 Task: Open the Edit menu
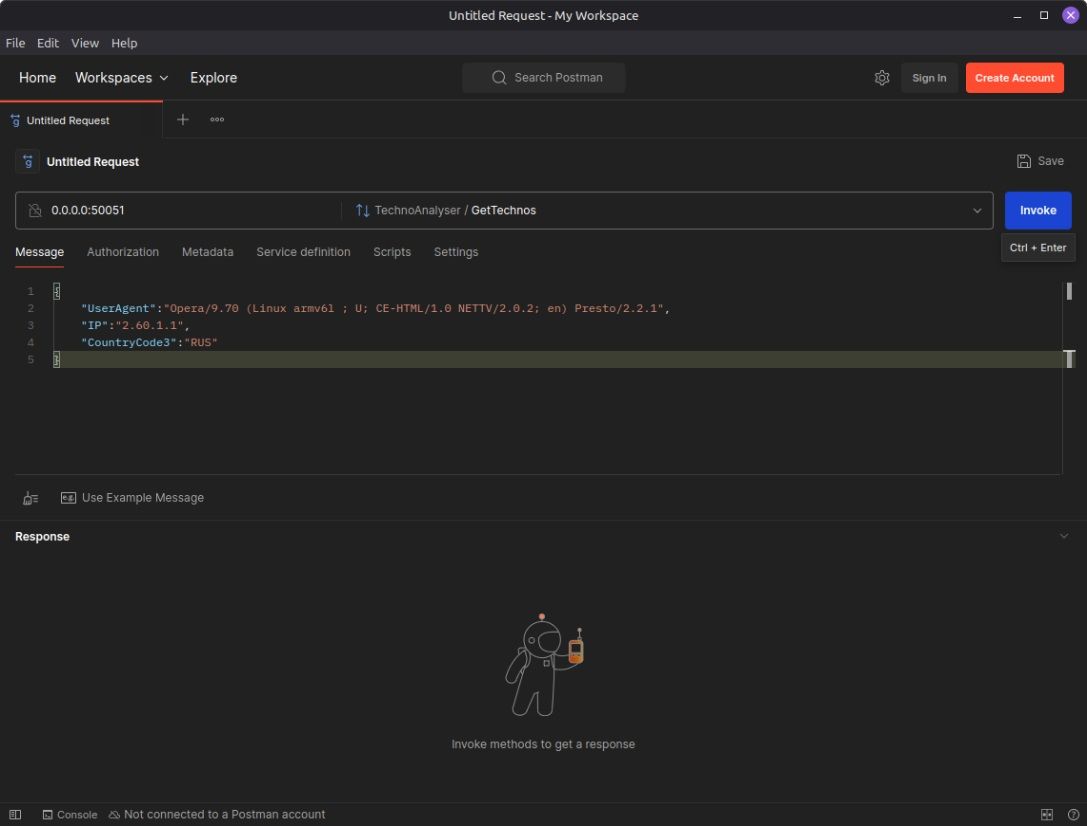coord(48,43)
